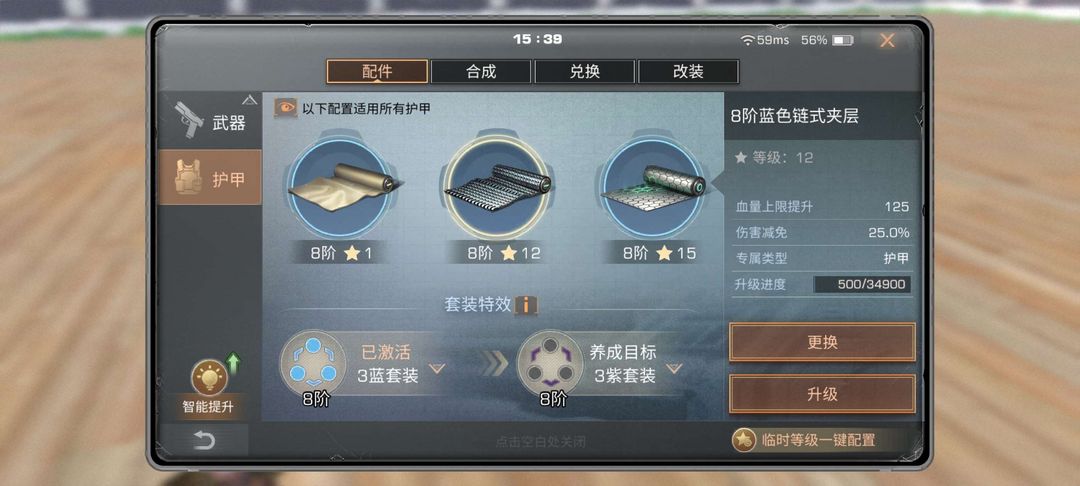Collapse the sidebar using the top triangle
The height and width of the screenshot is (486, 1080).
point(249,100)
